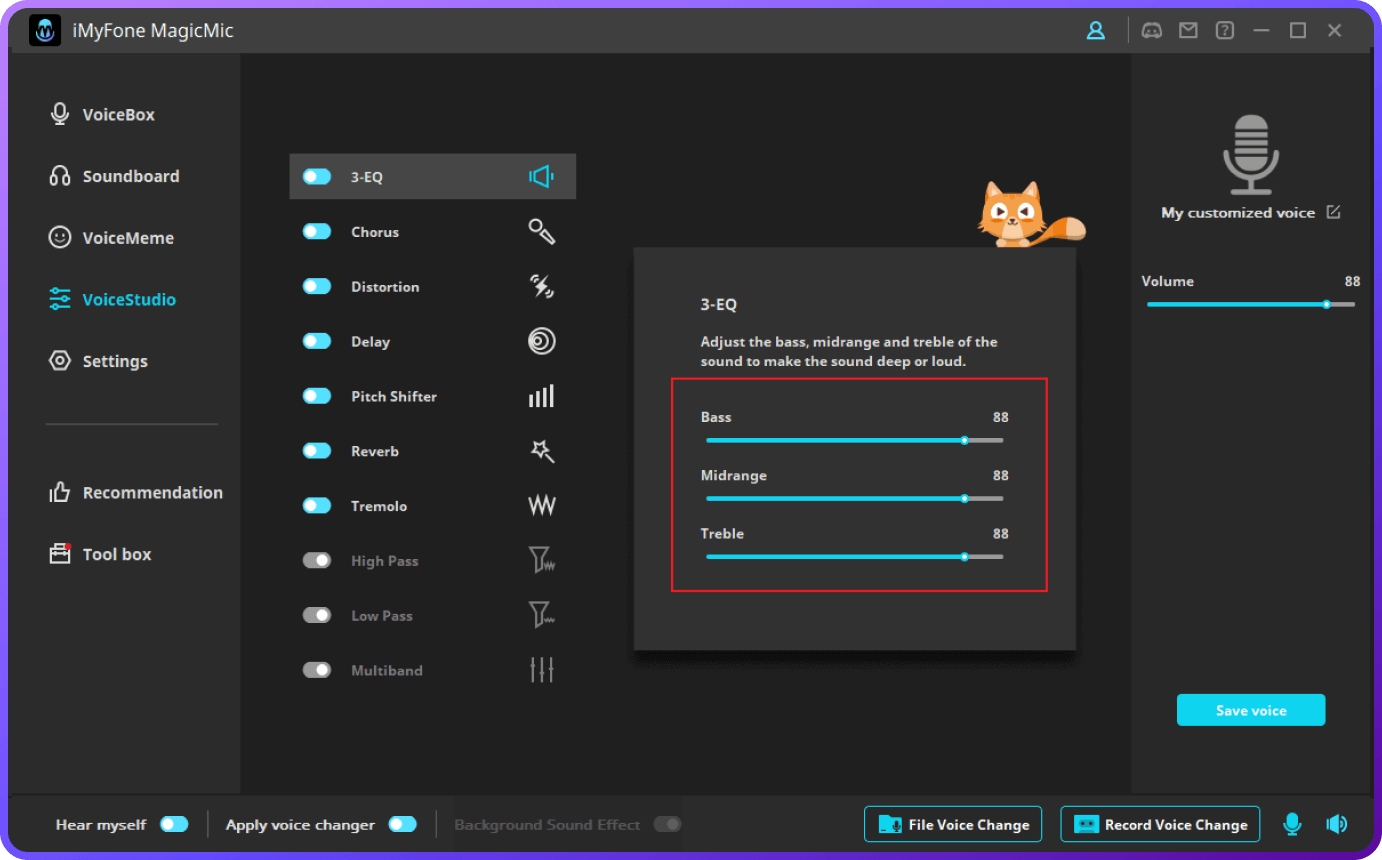Click the VoiceBox microphone icon
This screenshot has height=860, width=1382.
point(60,114)
